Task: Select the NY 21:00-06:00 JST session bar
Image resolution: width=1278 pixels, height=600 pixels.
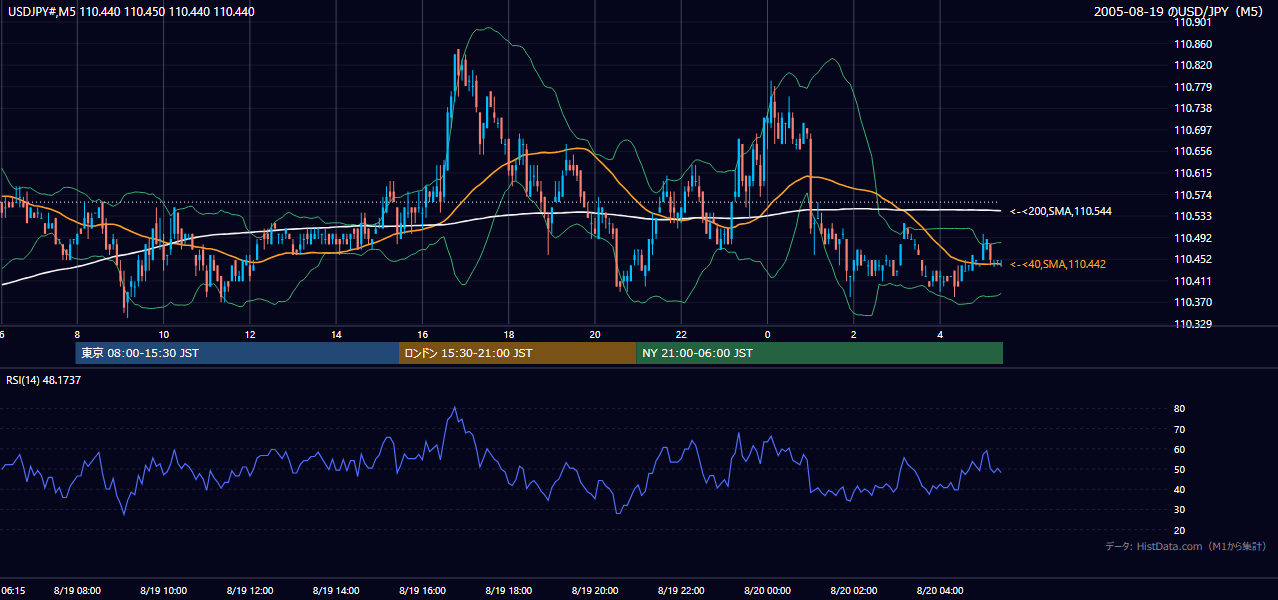Action: coord(819,353)
